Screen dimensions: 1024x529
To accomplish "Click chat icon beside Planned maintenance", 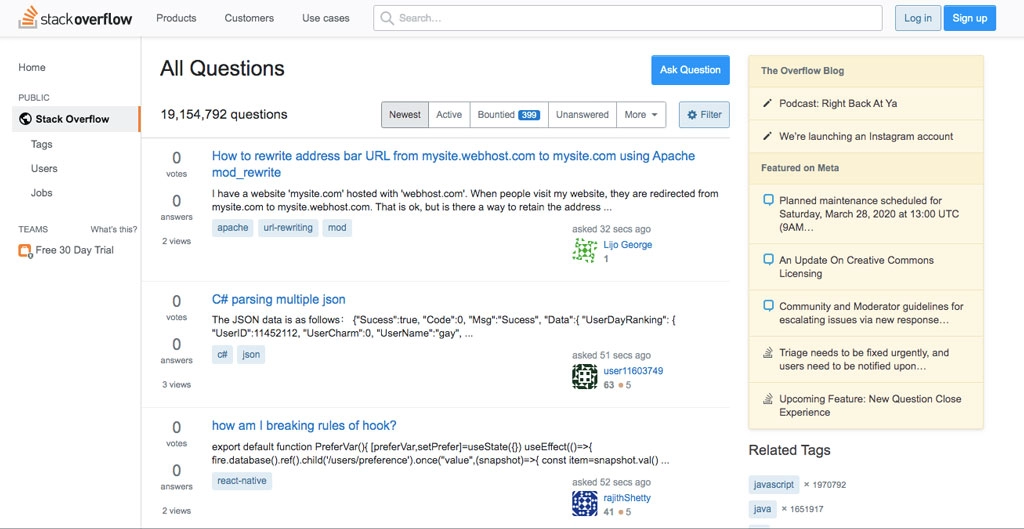I will [x=769, y=200].
